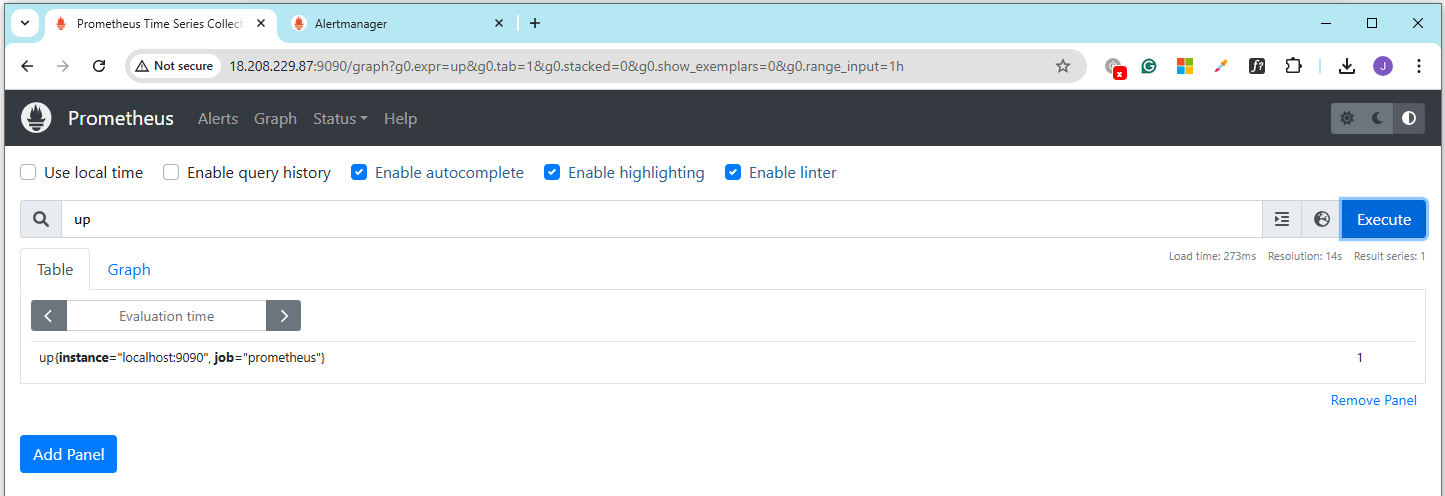Click the browser address bar URL

566,66
